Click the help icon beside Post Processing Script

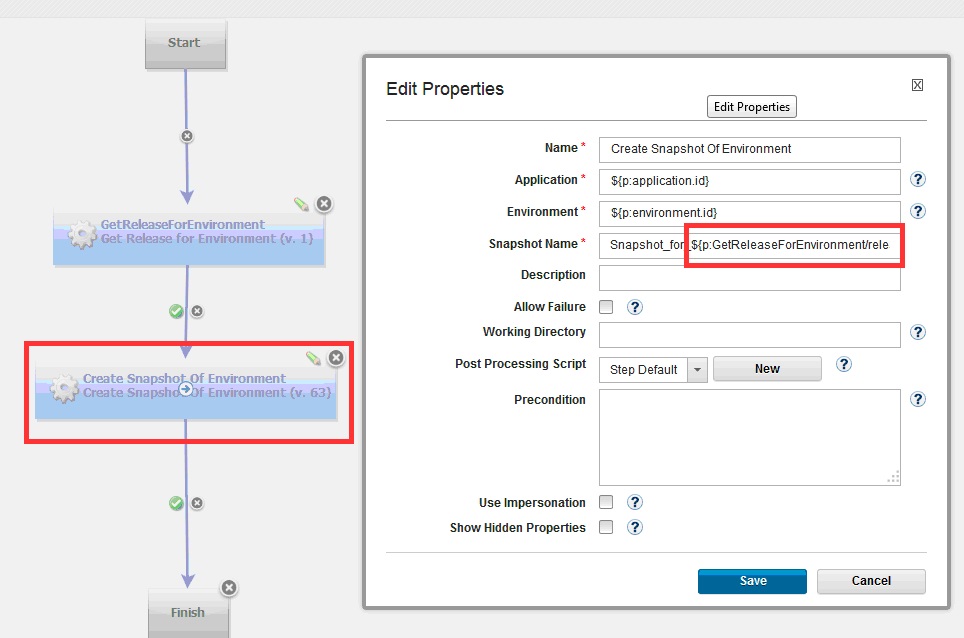tap(843, 365)
